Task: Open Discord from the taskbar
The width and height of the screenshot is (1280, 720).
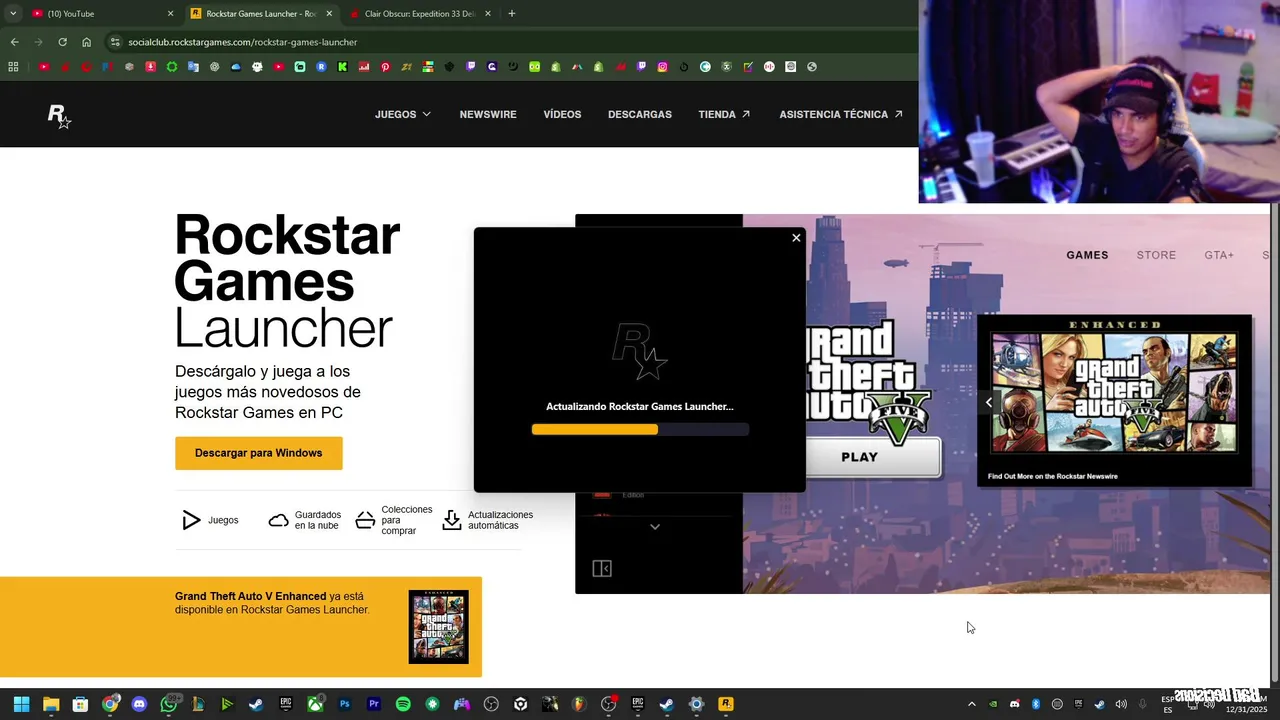Action: tap(139, 704)
